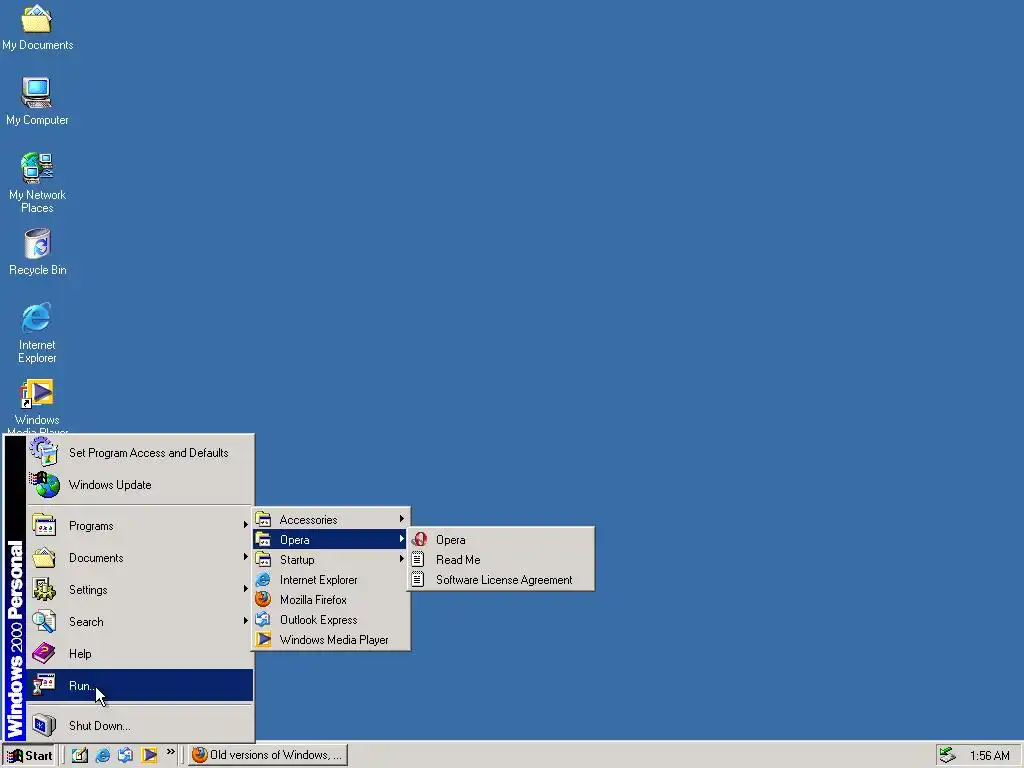
Task: Click the Outlook Express icon in Programs submenu
Action: (x=263, y=619)
